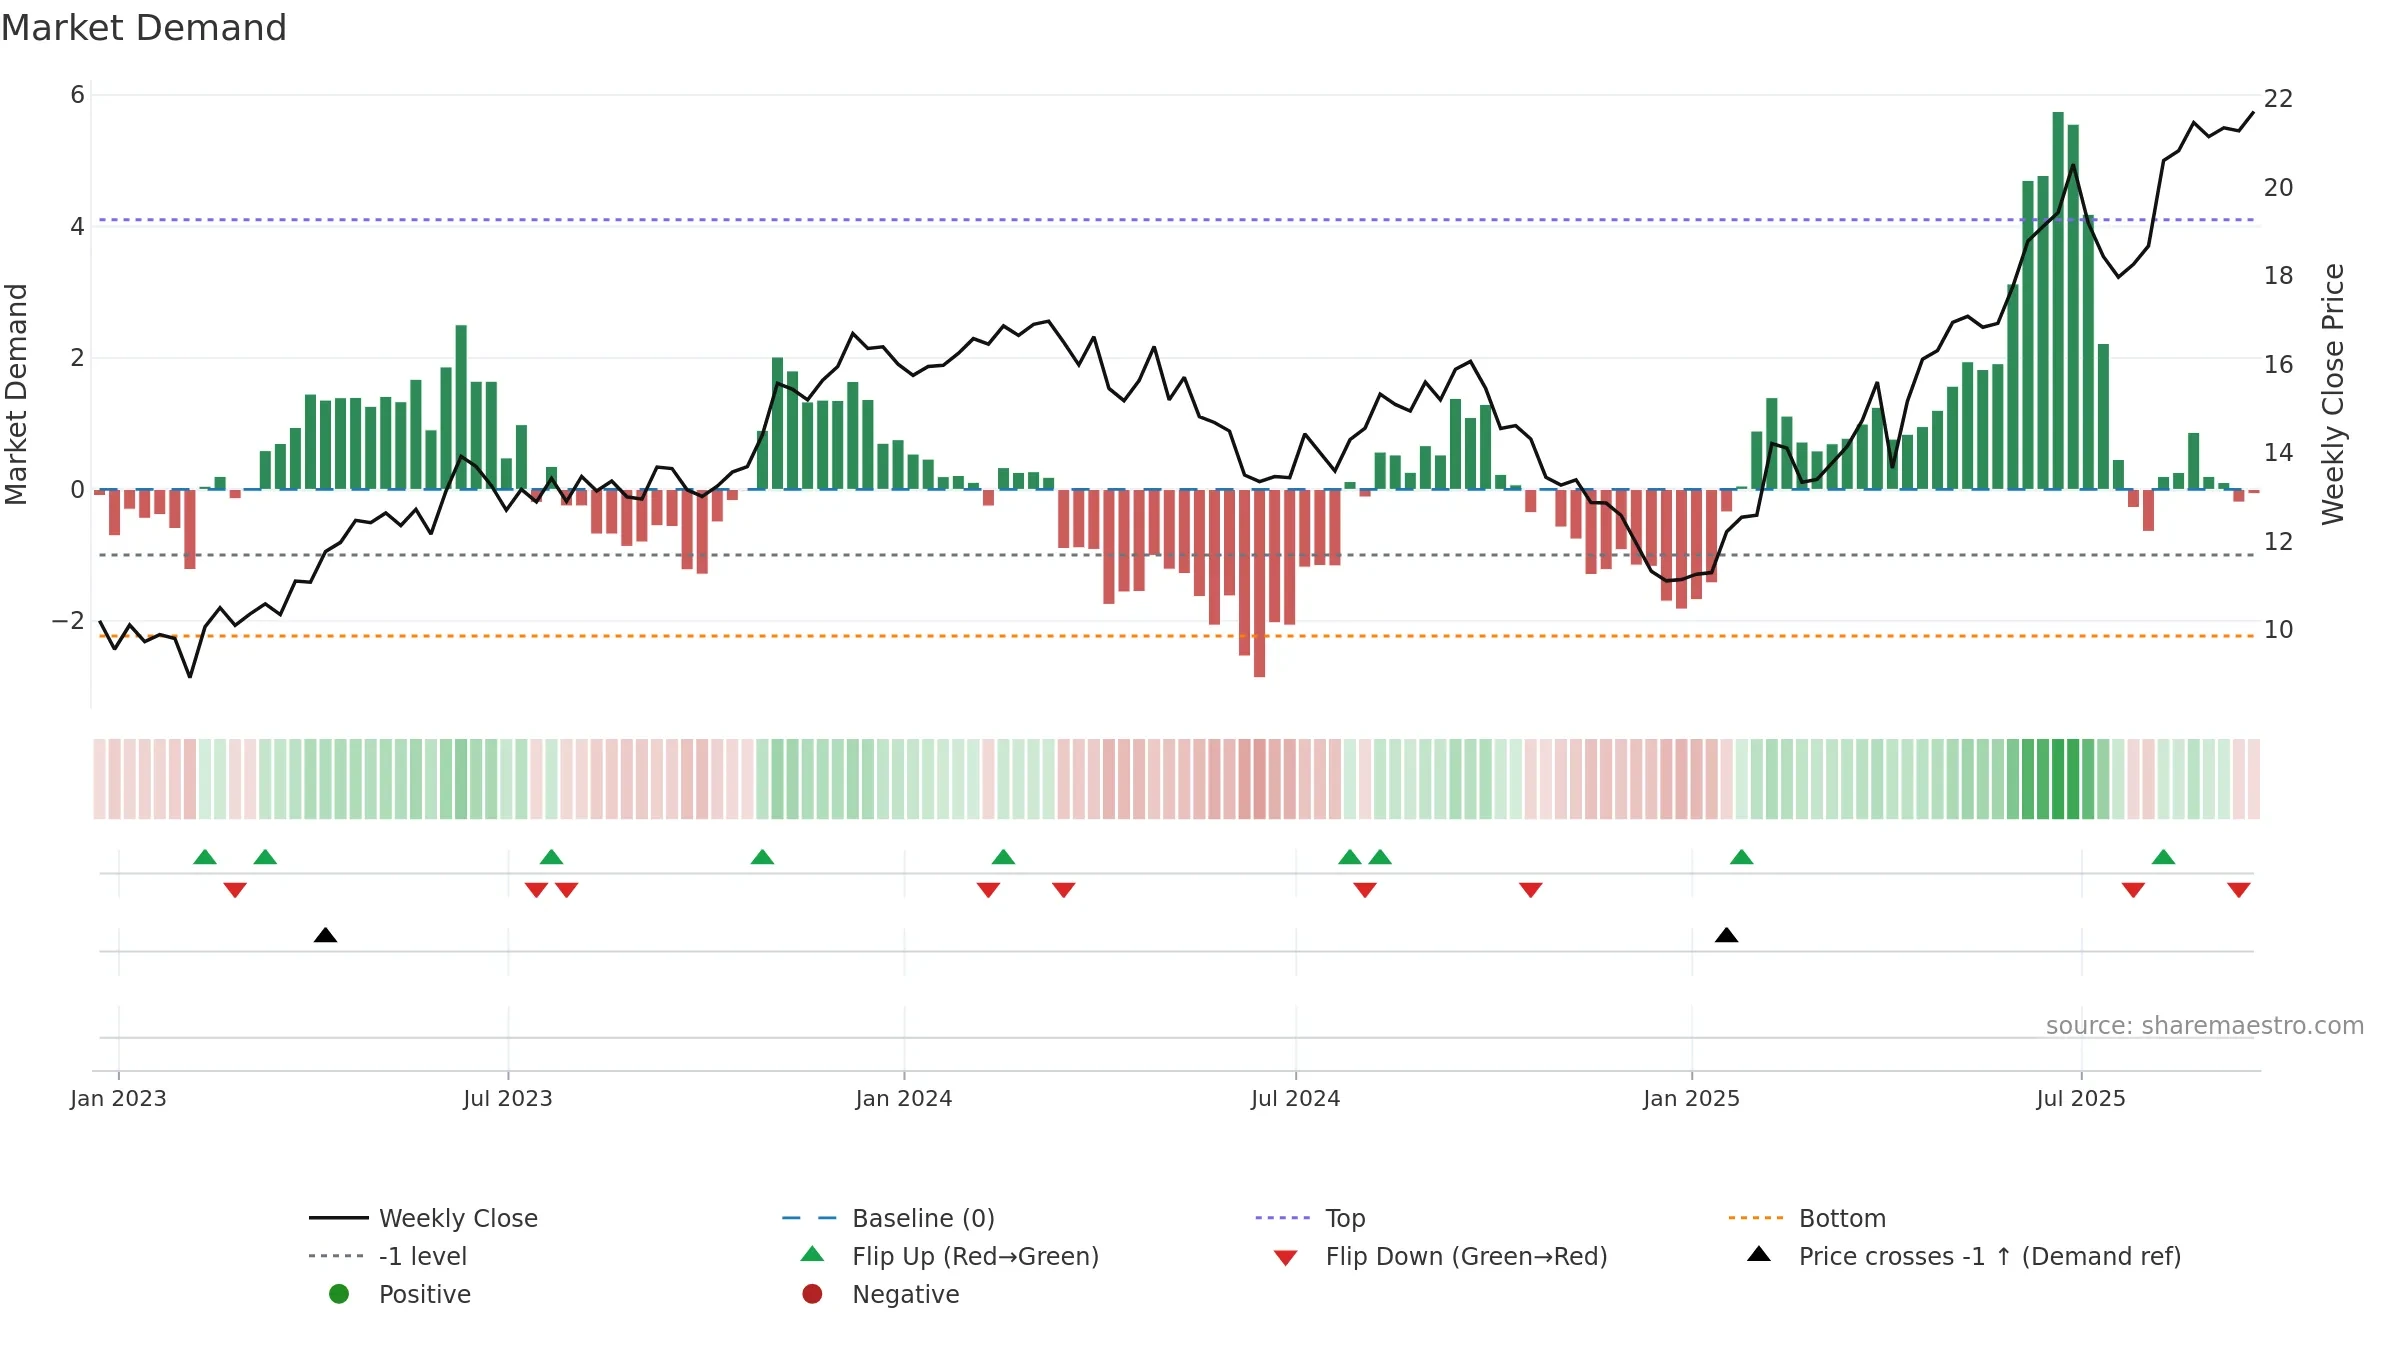Click the 22 tick on the price axis

(2278, 99)
